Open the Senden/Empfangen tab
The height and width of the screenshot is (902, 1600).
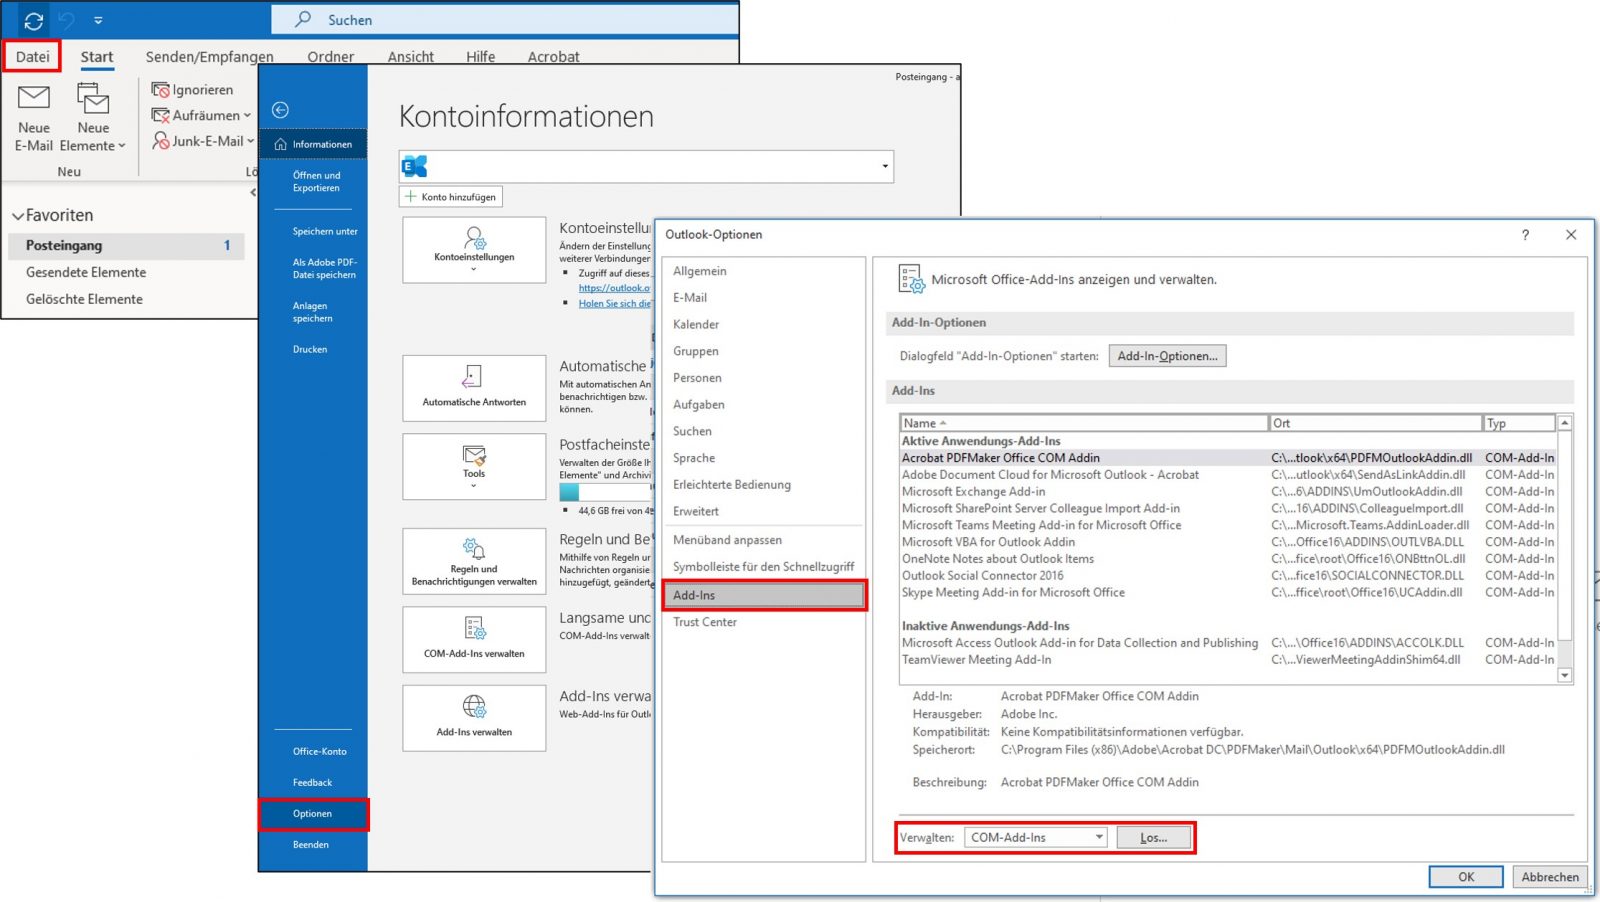click(x=209, y=56)
